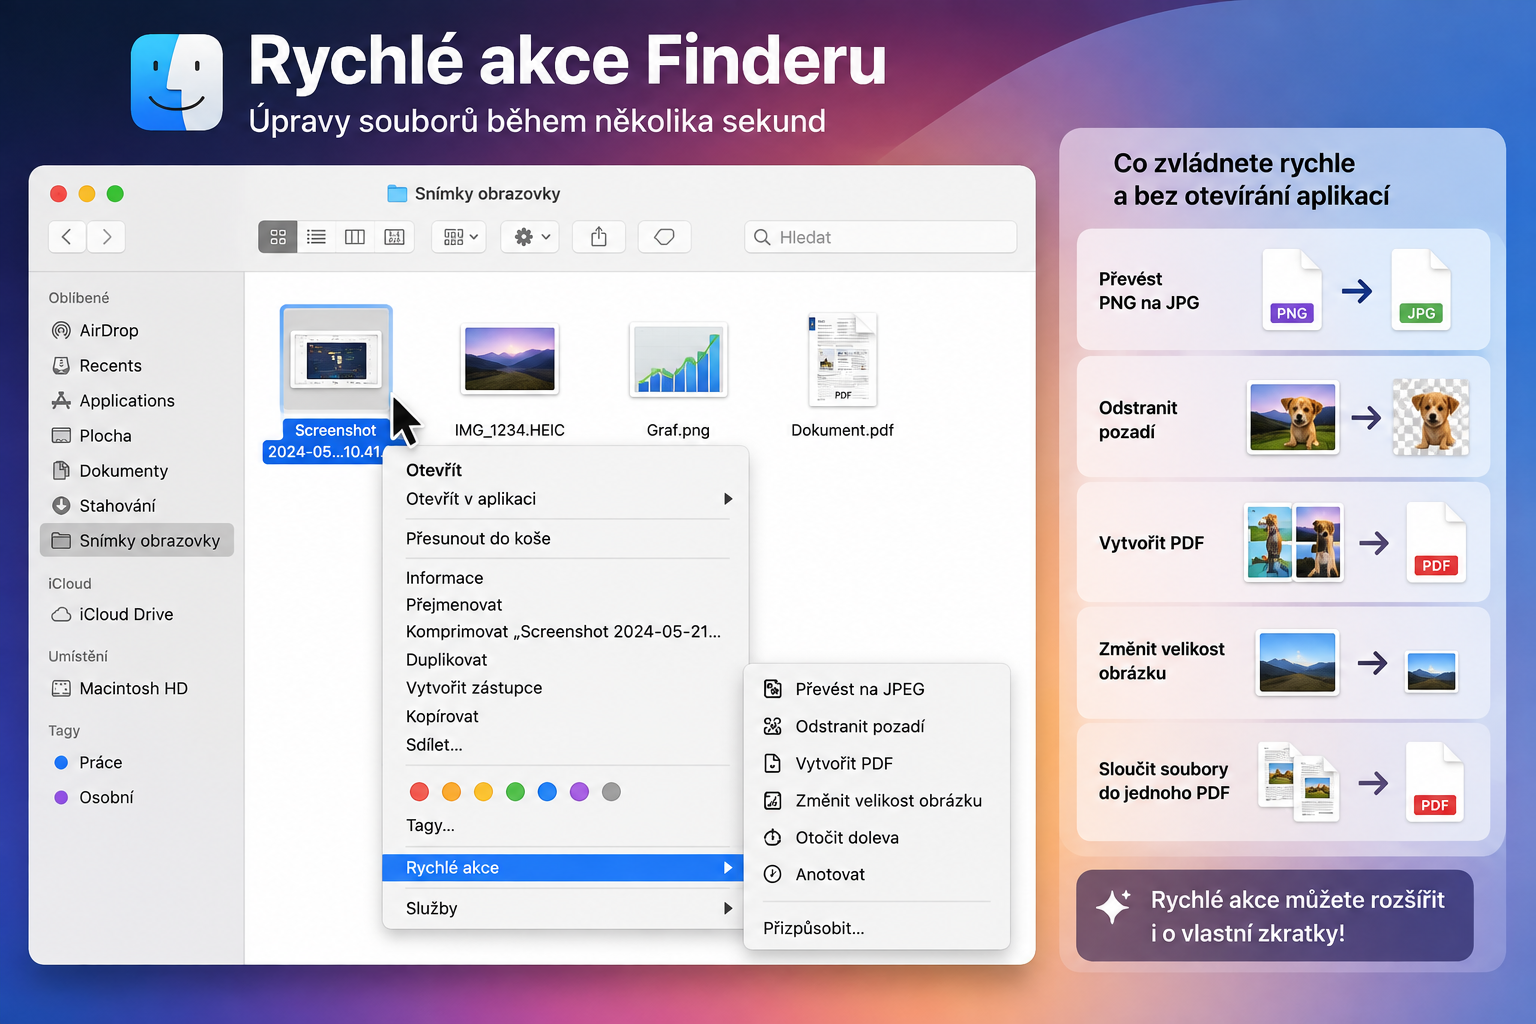Screen dimensions: 1536x1024
Task: Go back with the left chevron button
Action: (x=67, y=237)
